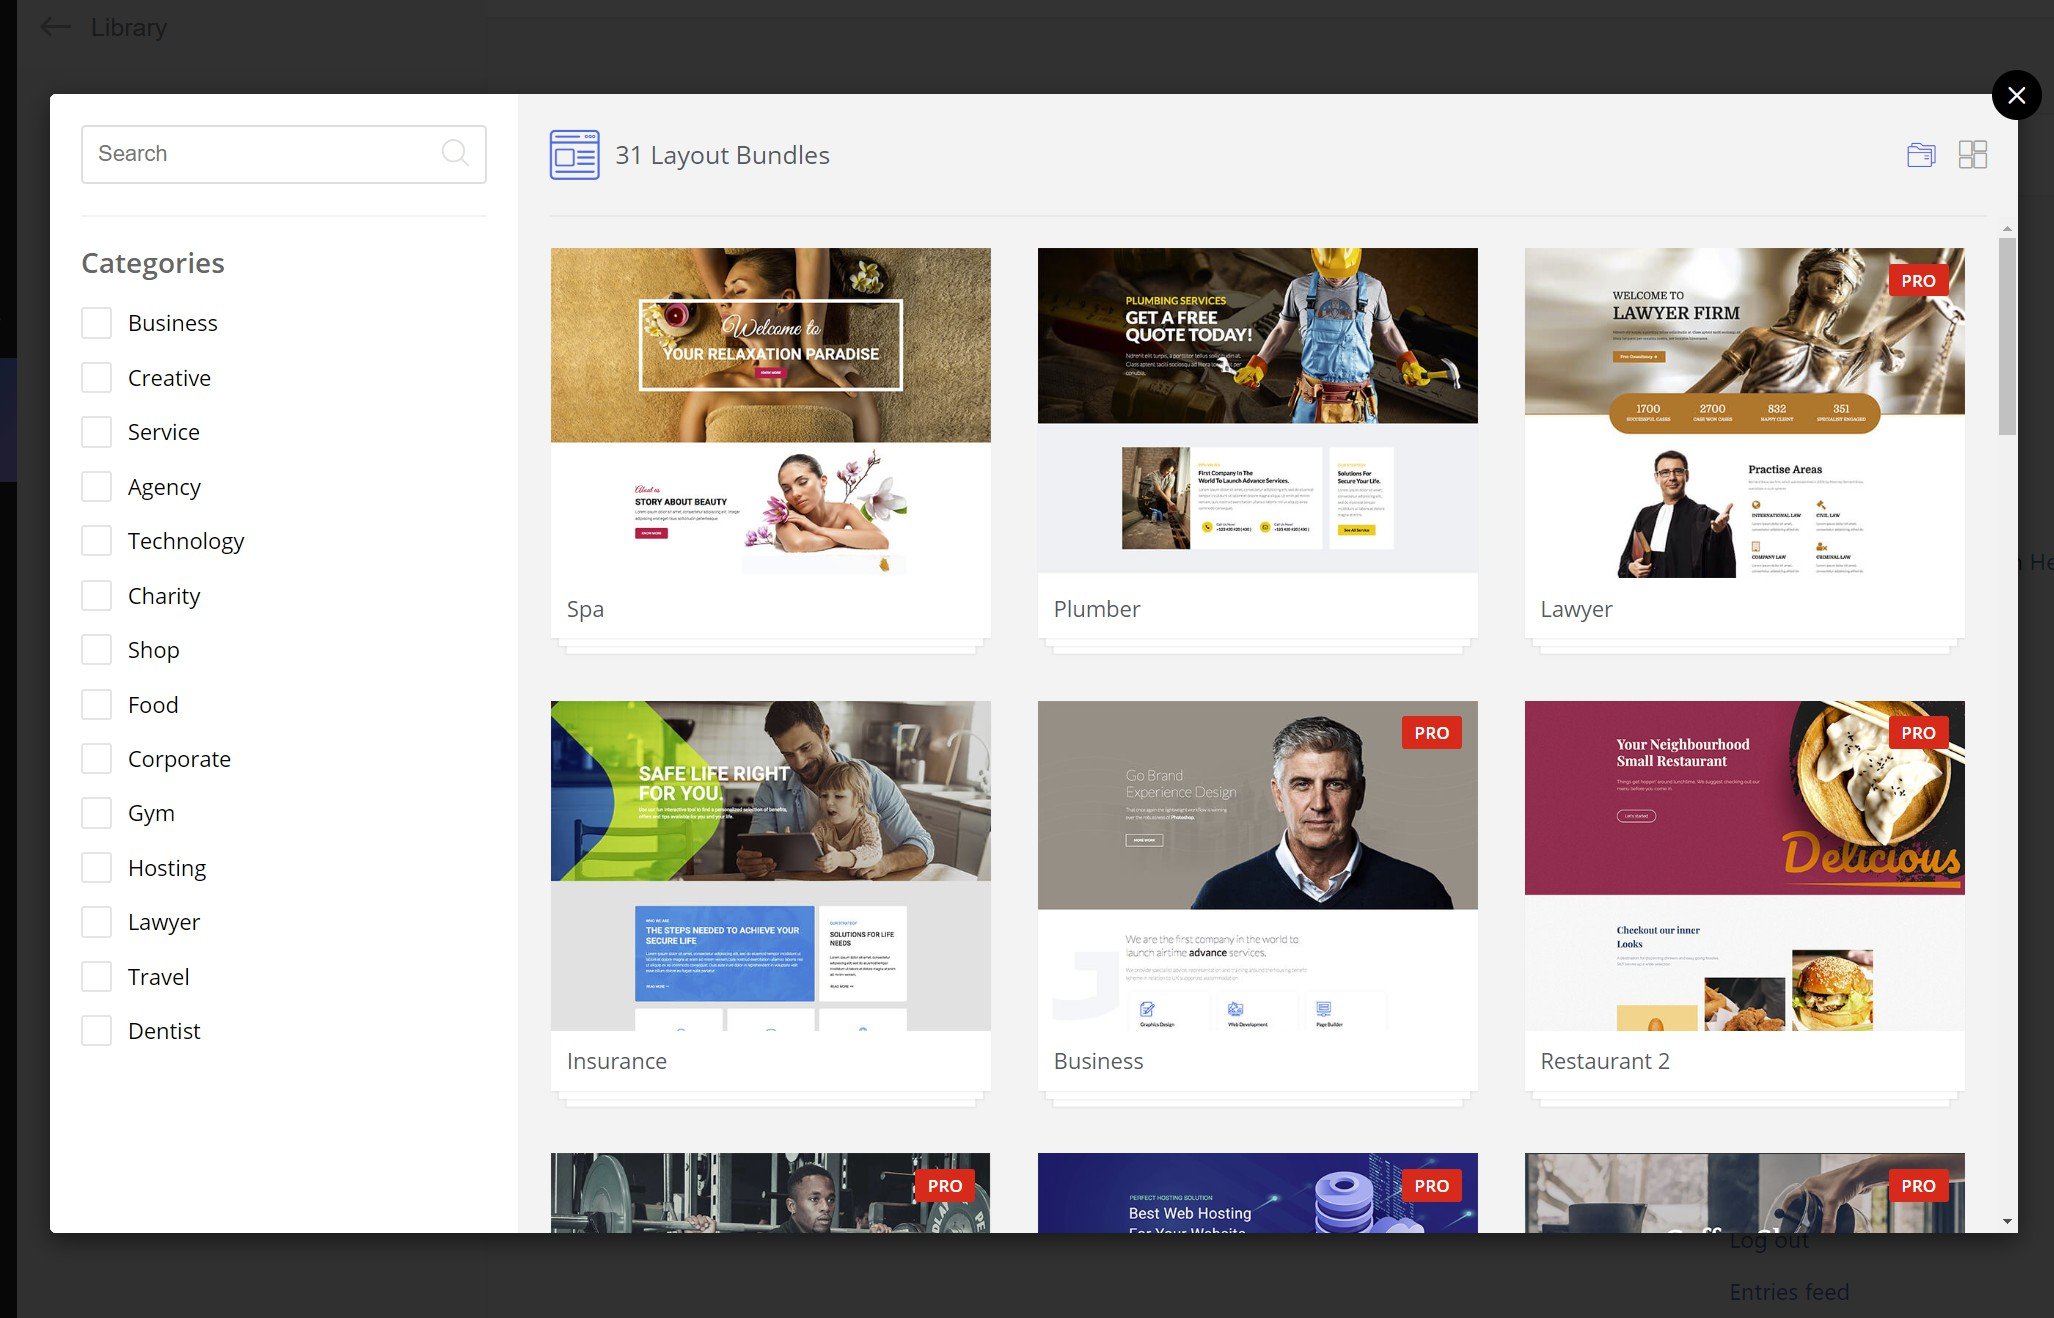Image resolution: width=2054 pixels, height=1318 pixels.
Task: Search for a layout bundle
Action: (283, 153)
